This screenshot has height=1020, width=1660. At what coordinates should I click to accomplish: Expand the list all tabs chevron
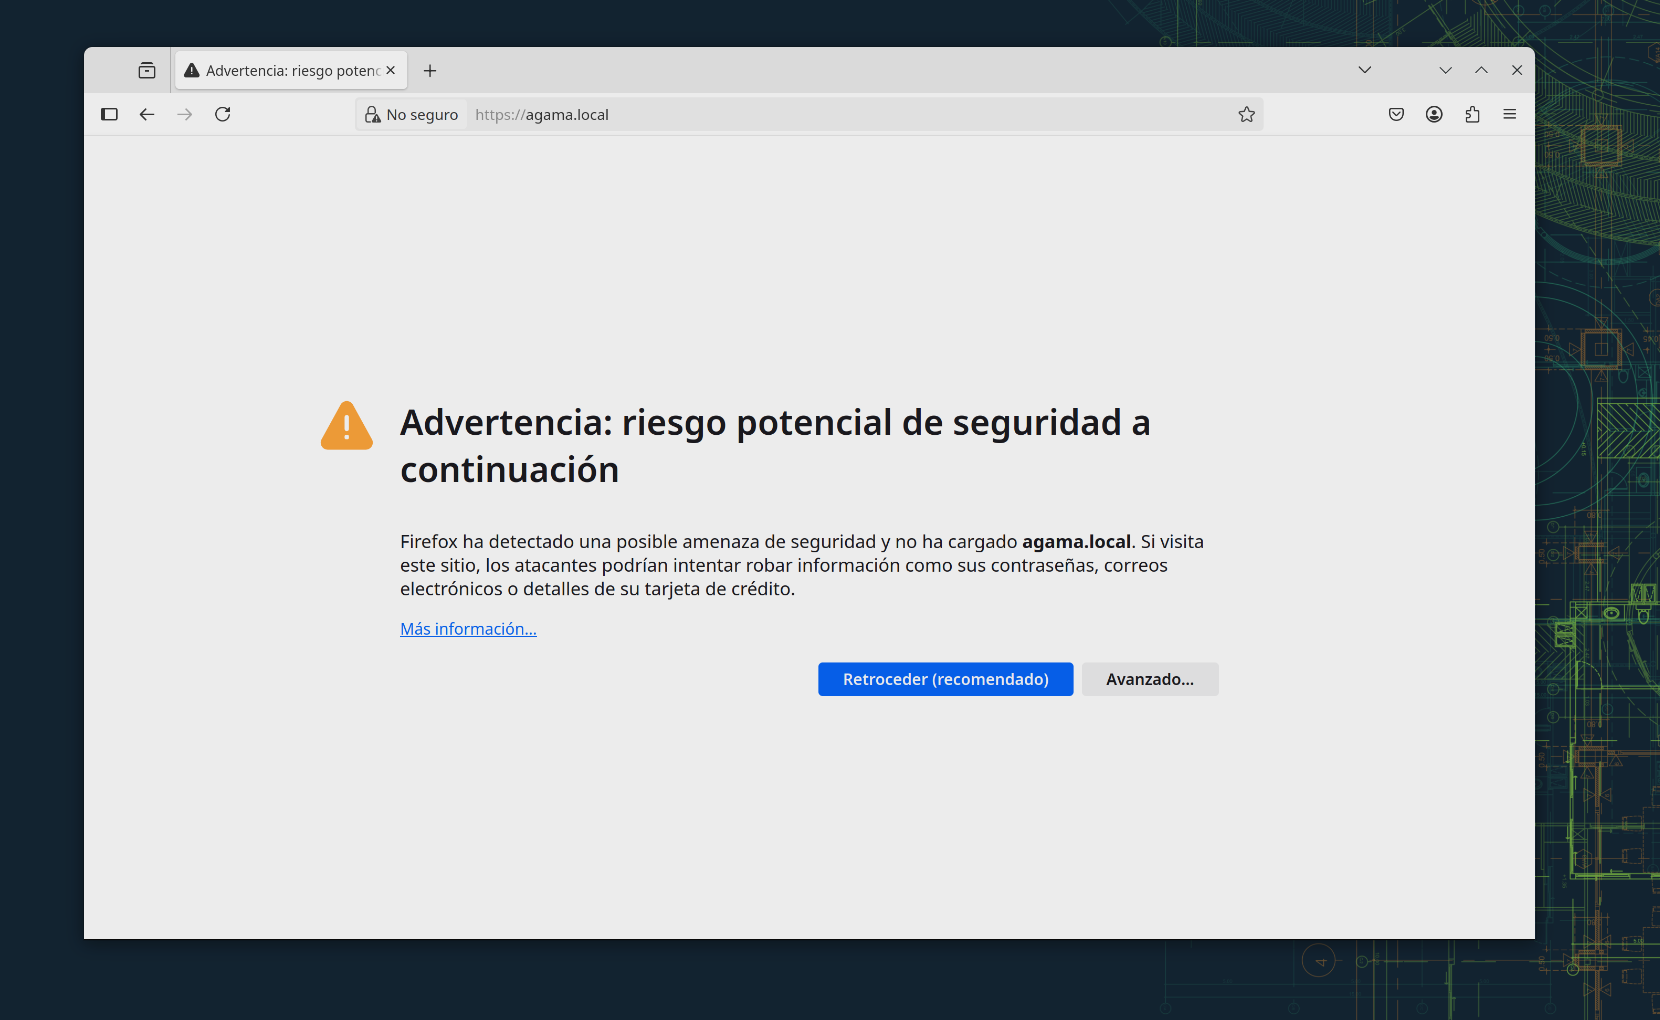[x=1364, y=70]
